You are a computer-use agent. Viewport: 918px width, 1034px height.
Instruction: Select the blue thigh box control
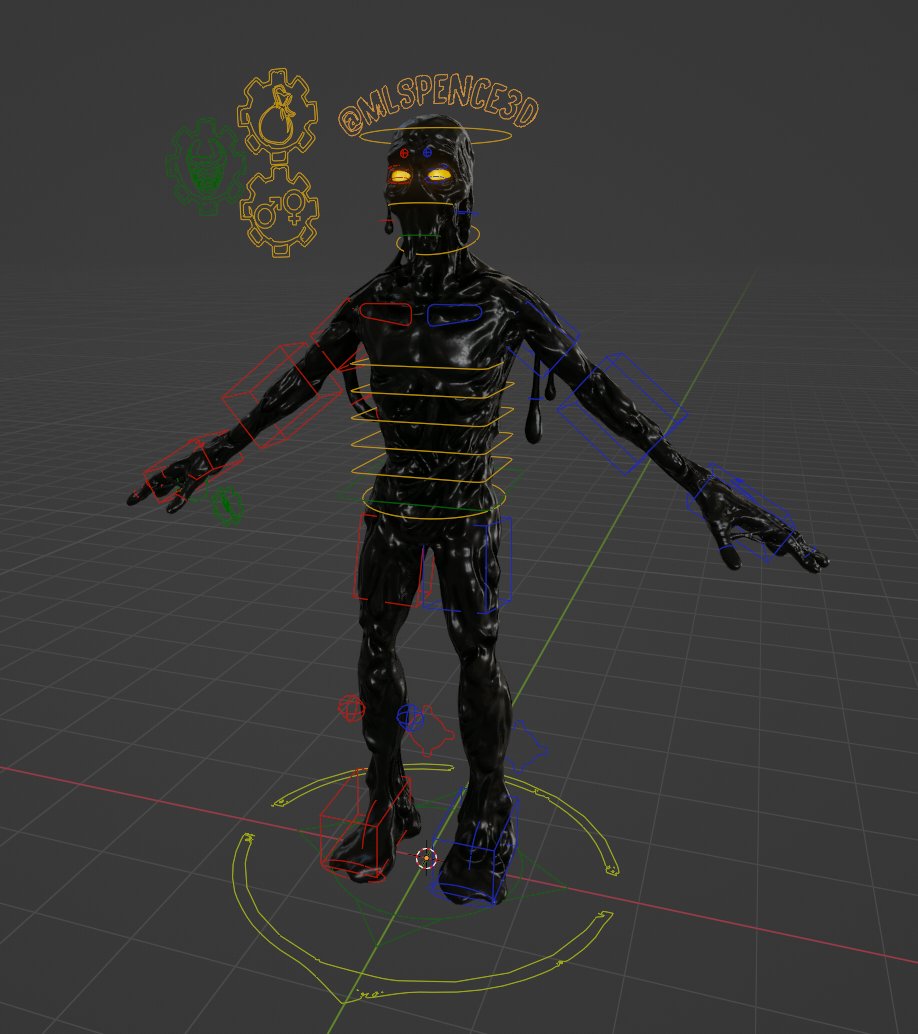(468, 564)
